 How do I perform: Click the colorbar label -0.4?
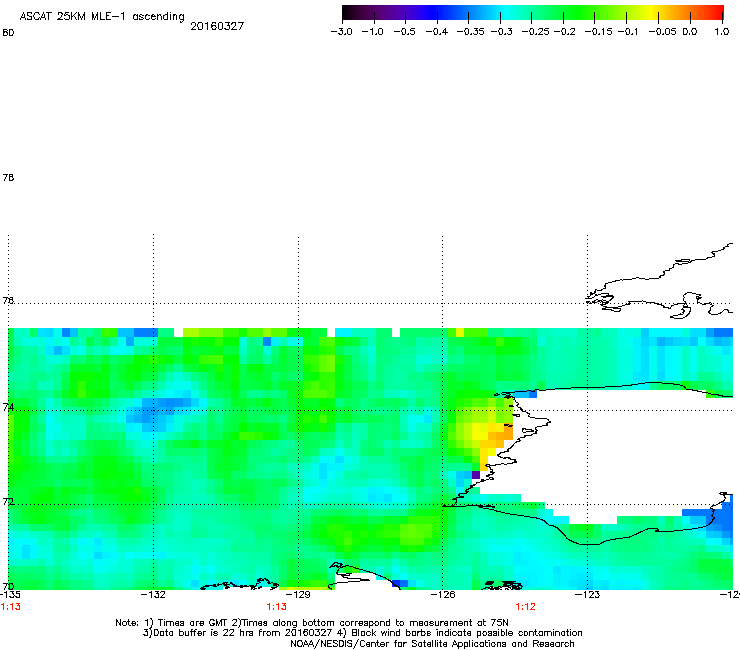(437, 32)
